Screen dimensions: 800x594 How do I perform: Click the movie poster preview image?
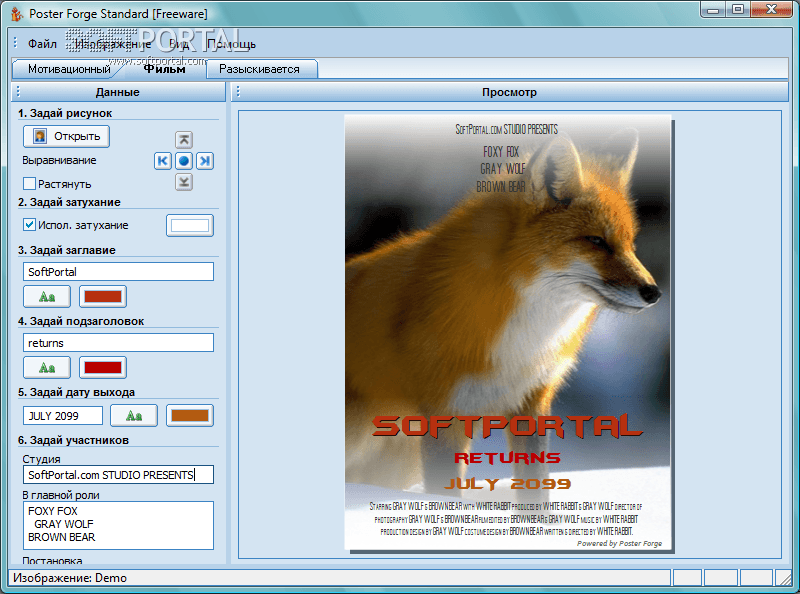[x=508, y=333]
